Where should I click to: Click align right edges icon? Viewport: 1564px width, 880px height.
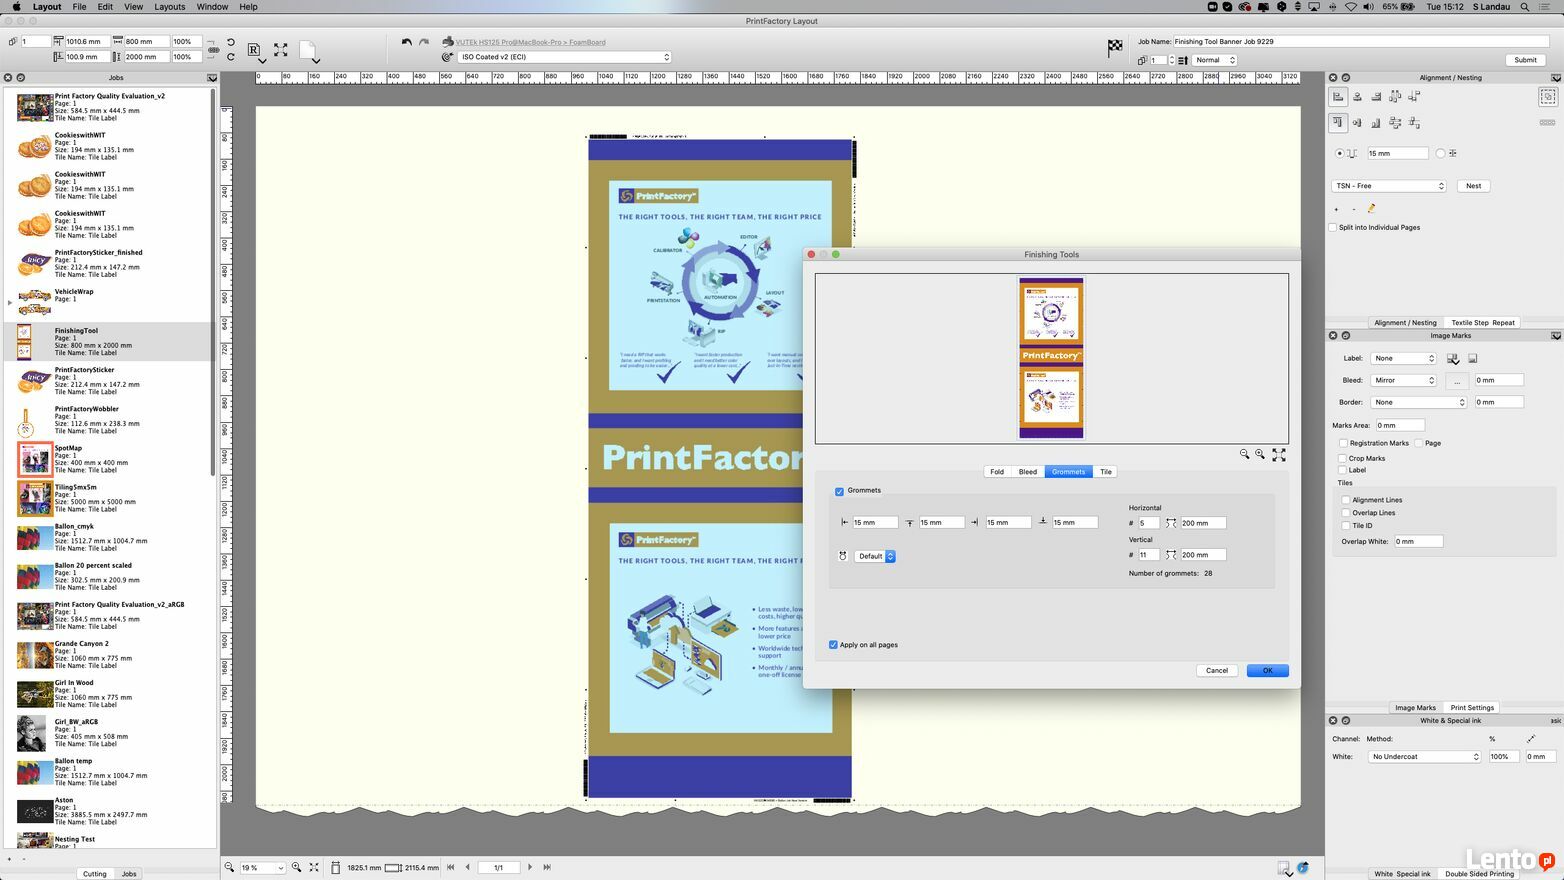(1376, 97)
